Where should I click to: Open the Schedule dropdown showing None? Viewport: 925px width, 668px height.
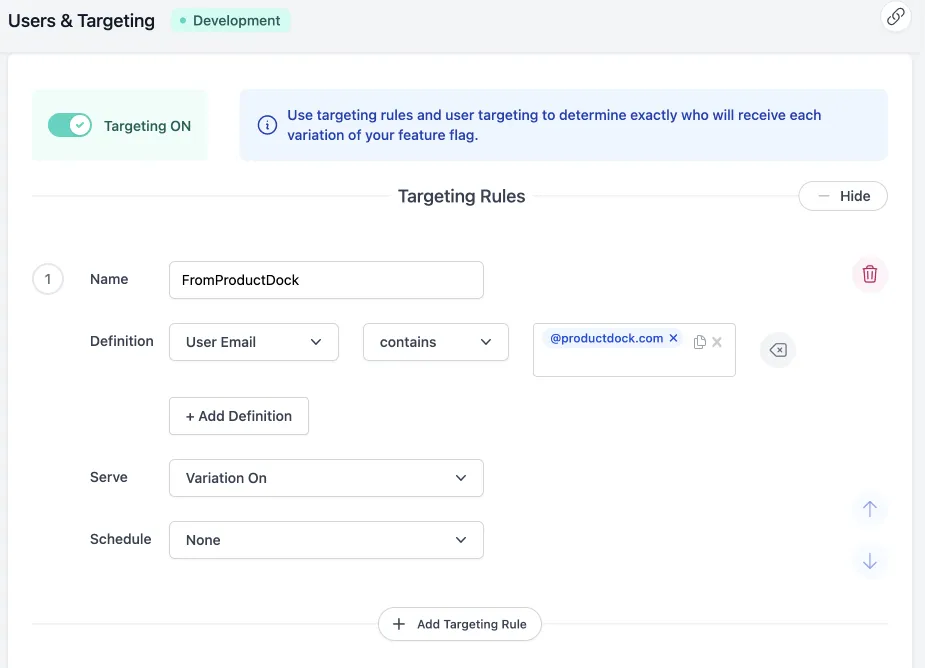click(x=326, y=540)
